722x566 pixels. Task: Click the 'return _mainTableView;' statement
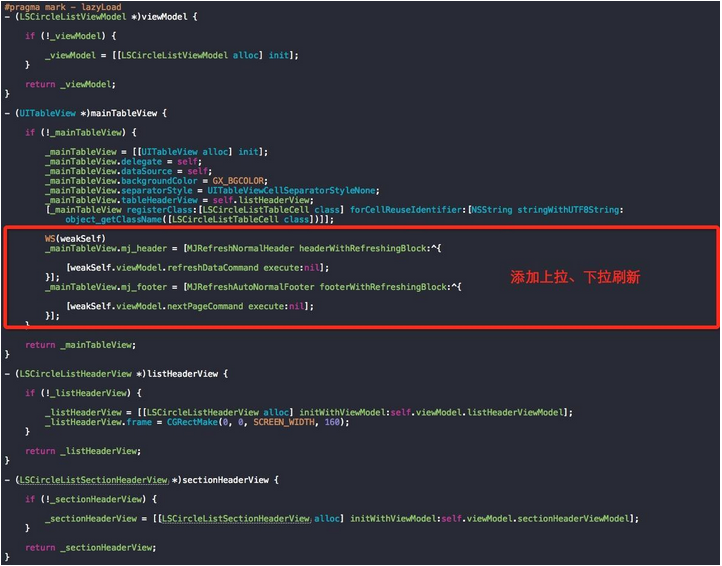tap(81, 345)
